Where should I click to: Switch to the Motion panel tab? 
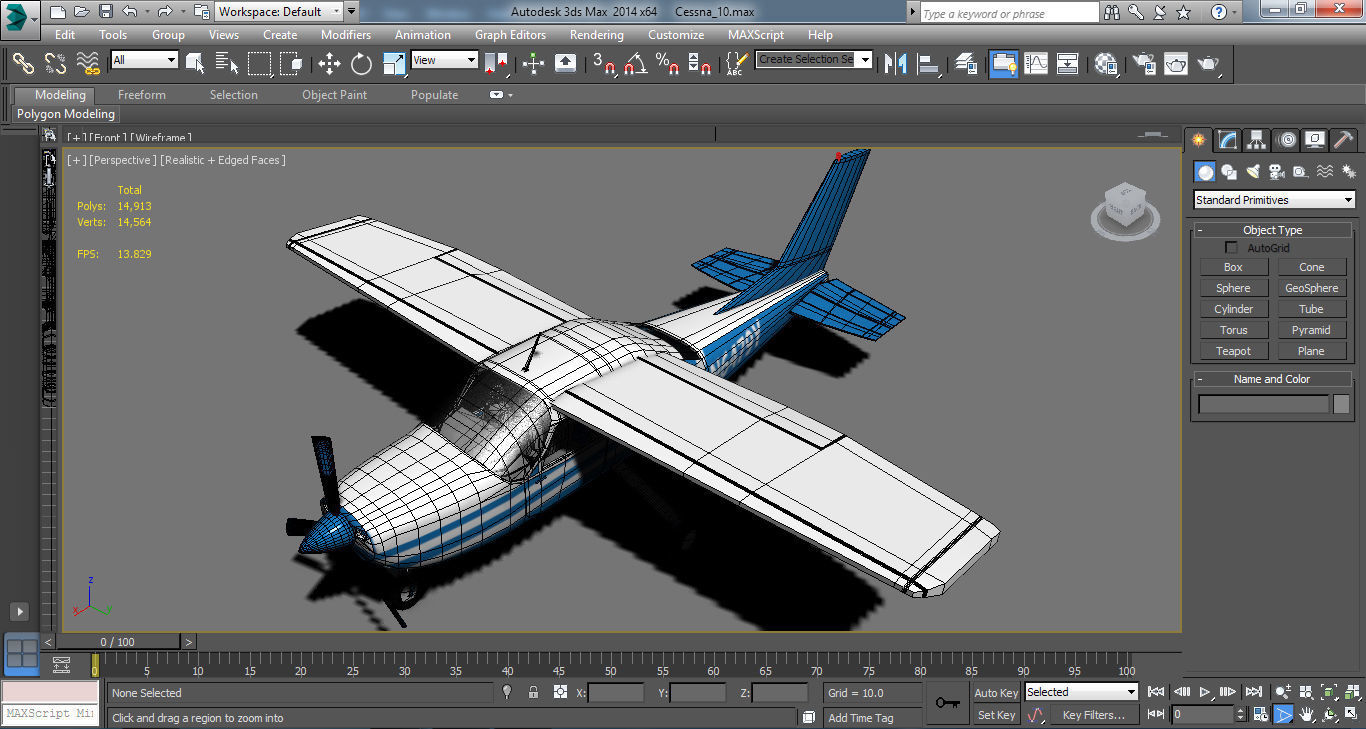(1286, 140)
